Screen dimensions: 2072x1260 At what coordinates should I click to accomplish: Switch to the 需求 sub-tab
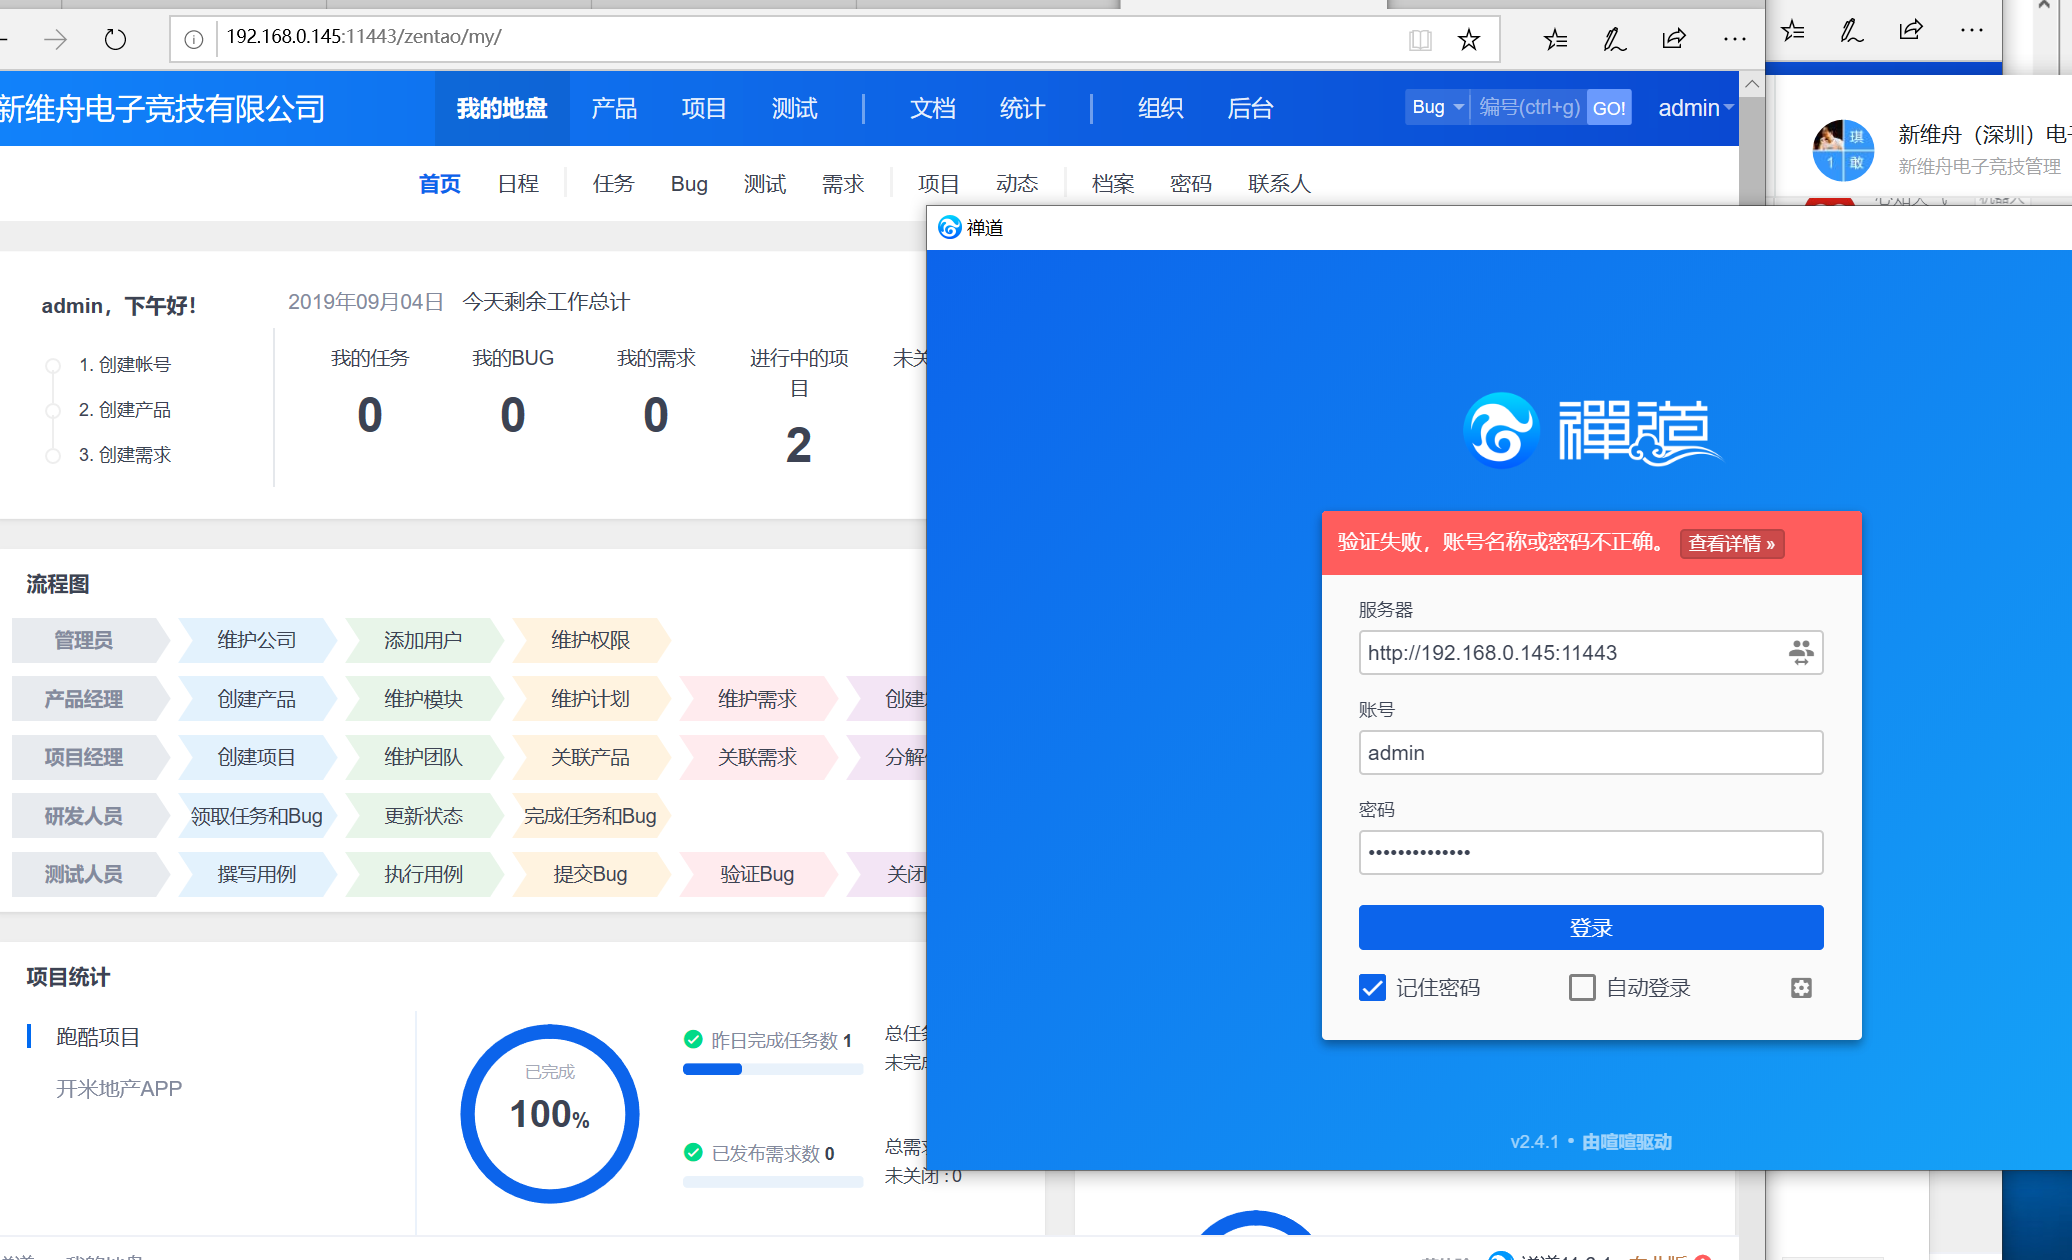843,184
